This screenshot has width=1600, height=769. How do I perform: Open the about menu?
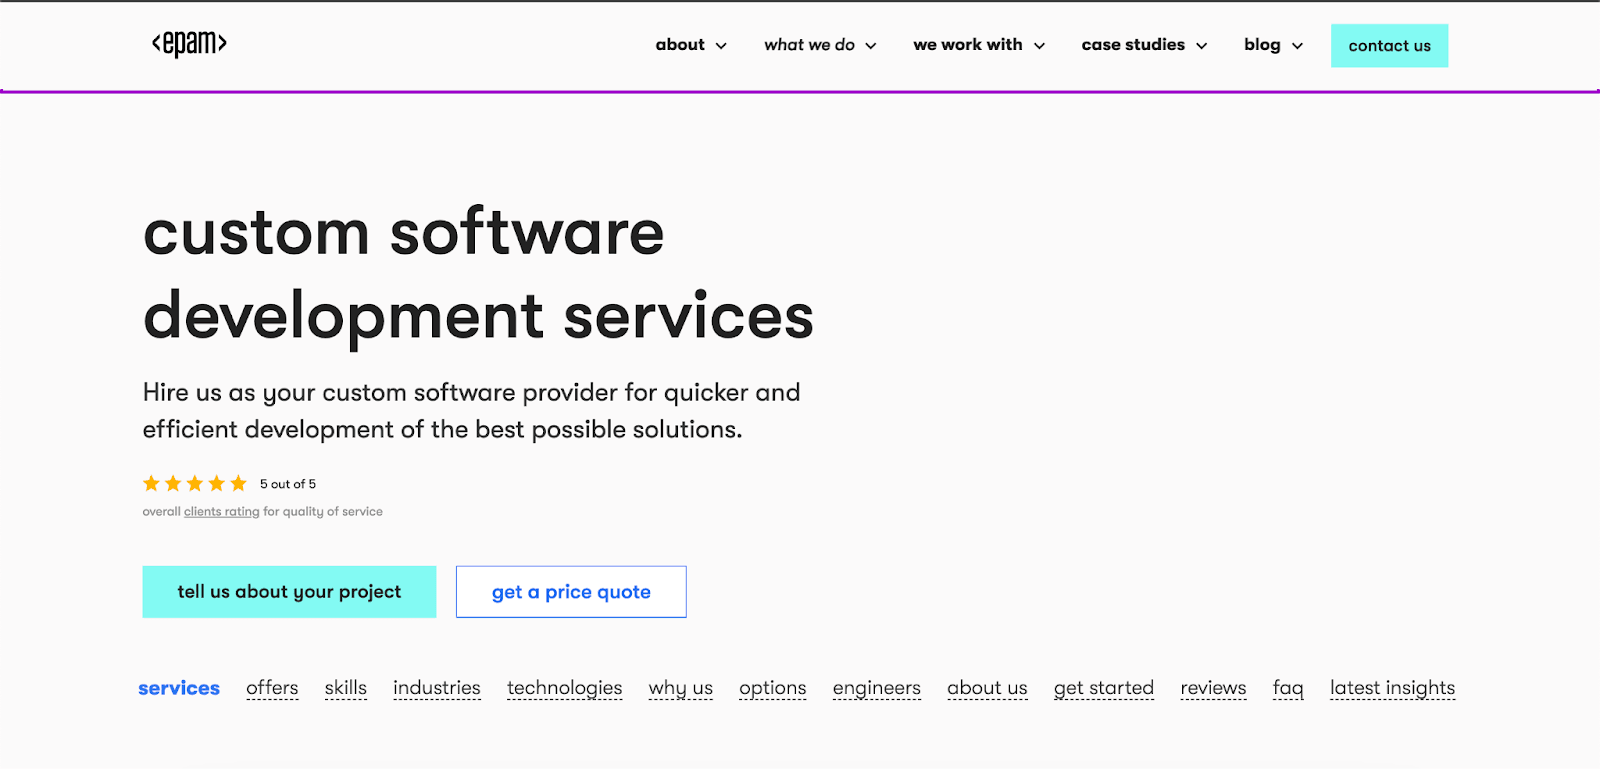click(x=680, y=45)
